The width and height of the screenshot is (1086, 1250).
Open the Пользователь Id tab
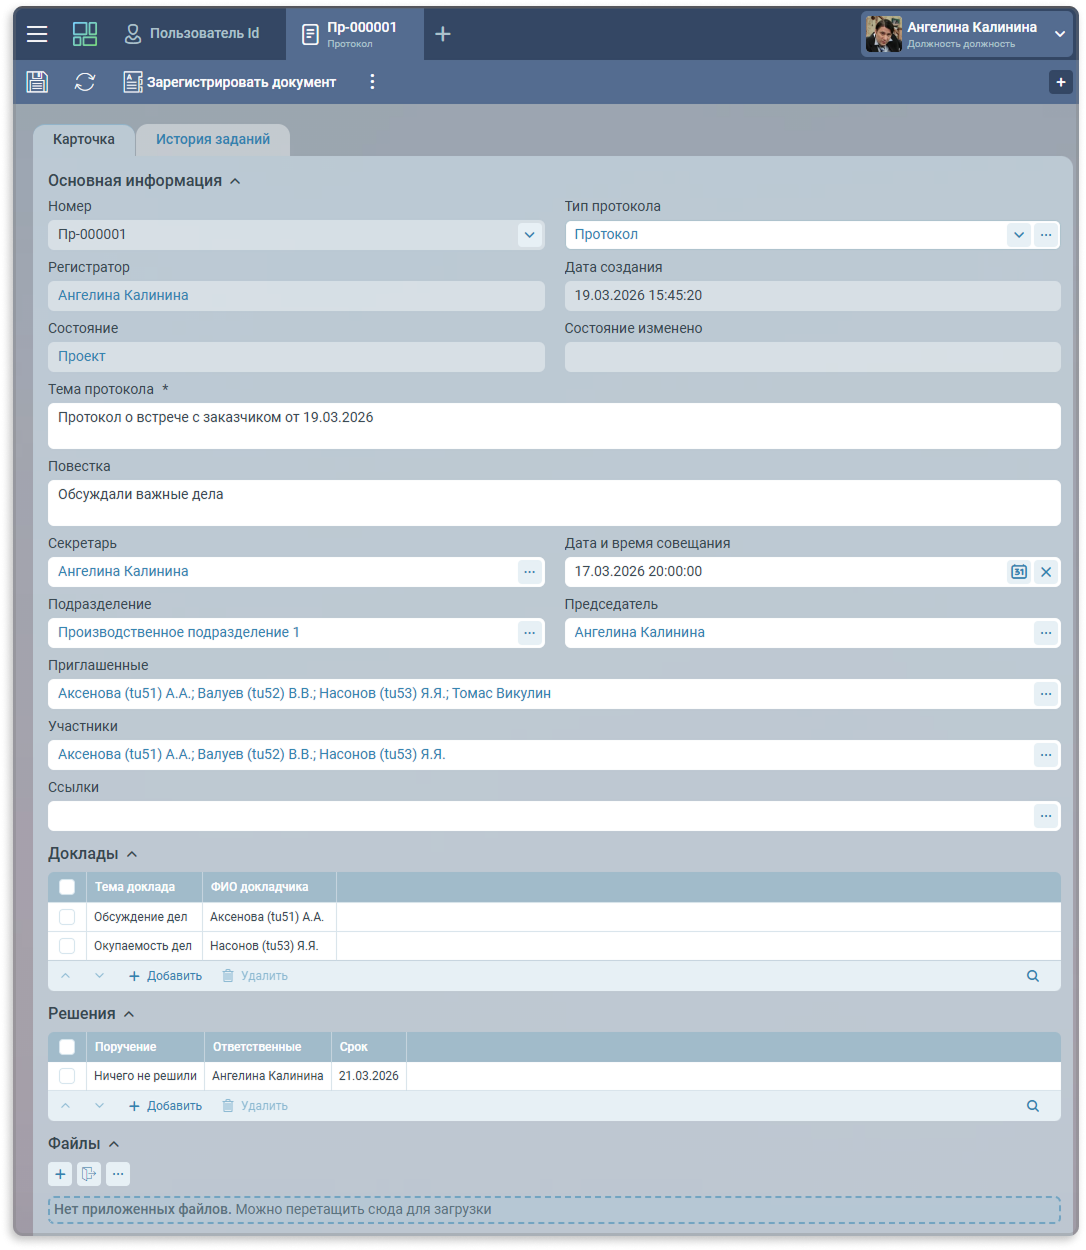[192, 34]
